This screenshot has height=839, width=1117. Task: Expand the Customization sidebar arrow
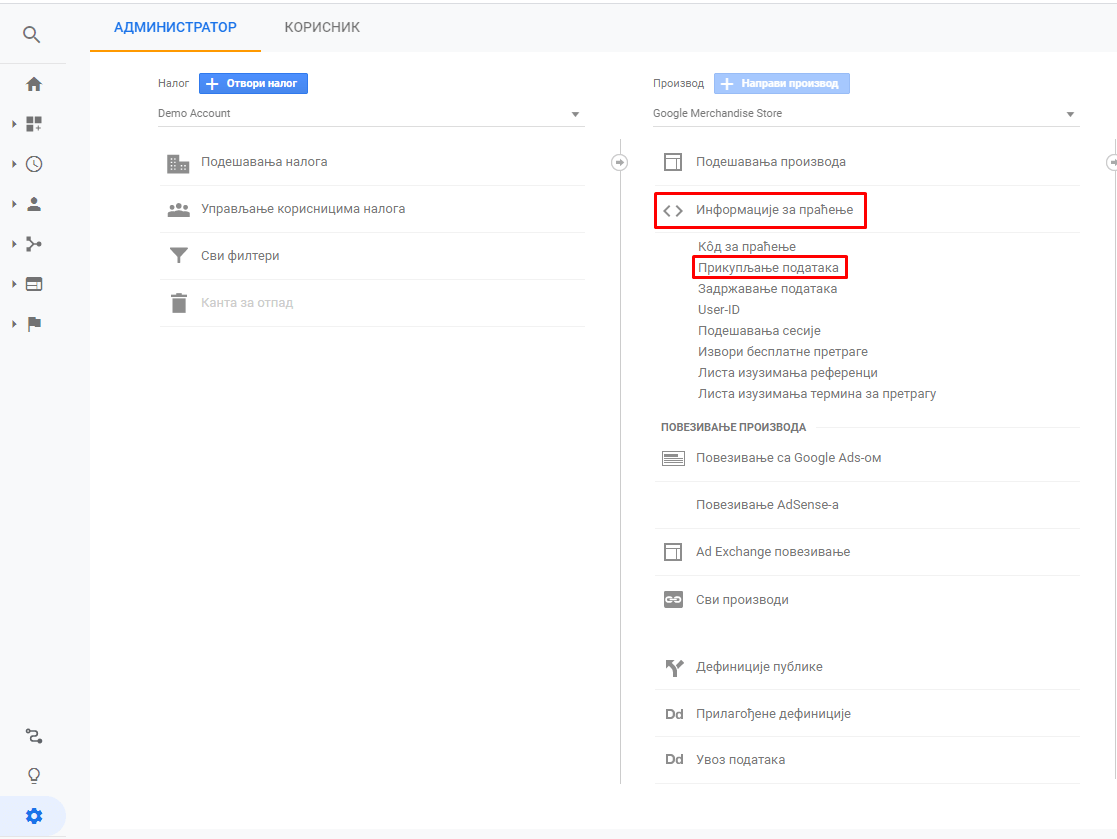click(x=14, y=124)
